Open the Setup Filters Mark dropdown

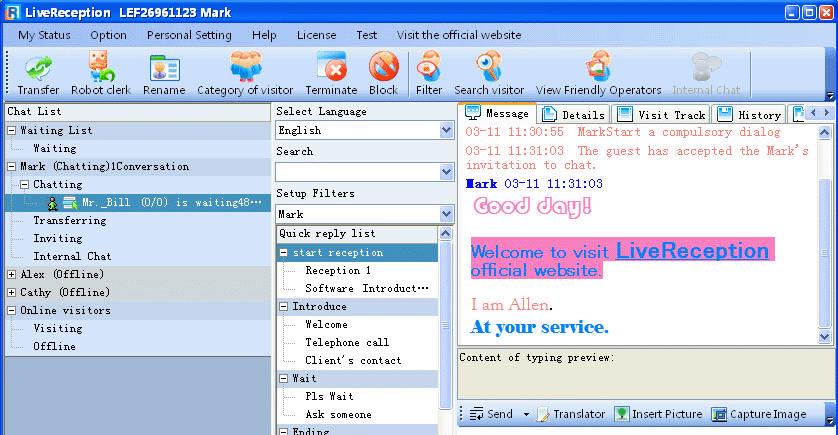447,214
